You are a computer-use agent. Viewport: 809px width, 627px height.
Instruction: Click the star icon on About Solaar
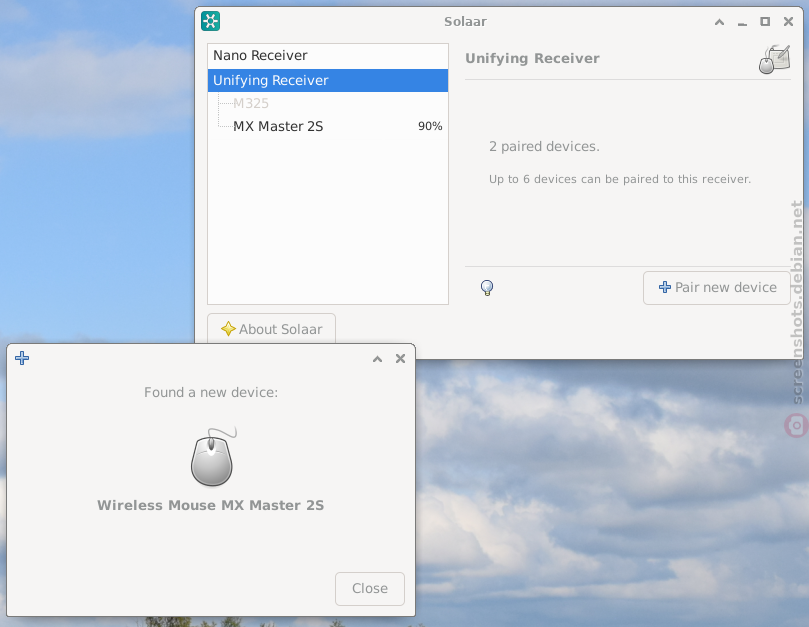[228, 329]
